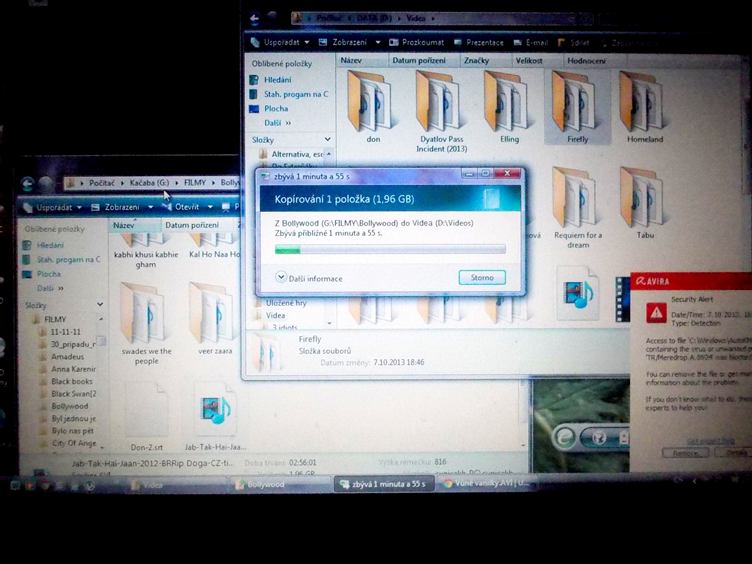Click FILMY in Bollywood address bar

point(194,183)
